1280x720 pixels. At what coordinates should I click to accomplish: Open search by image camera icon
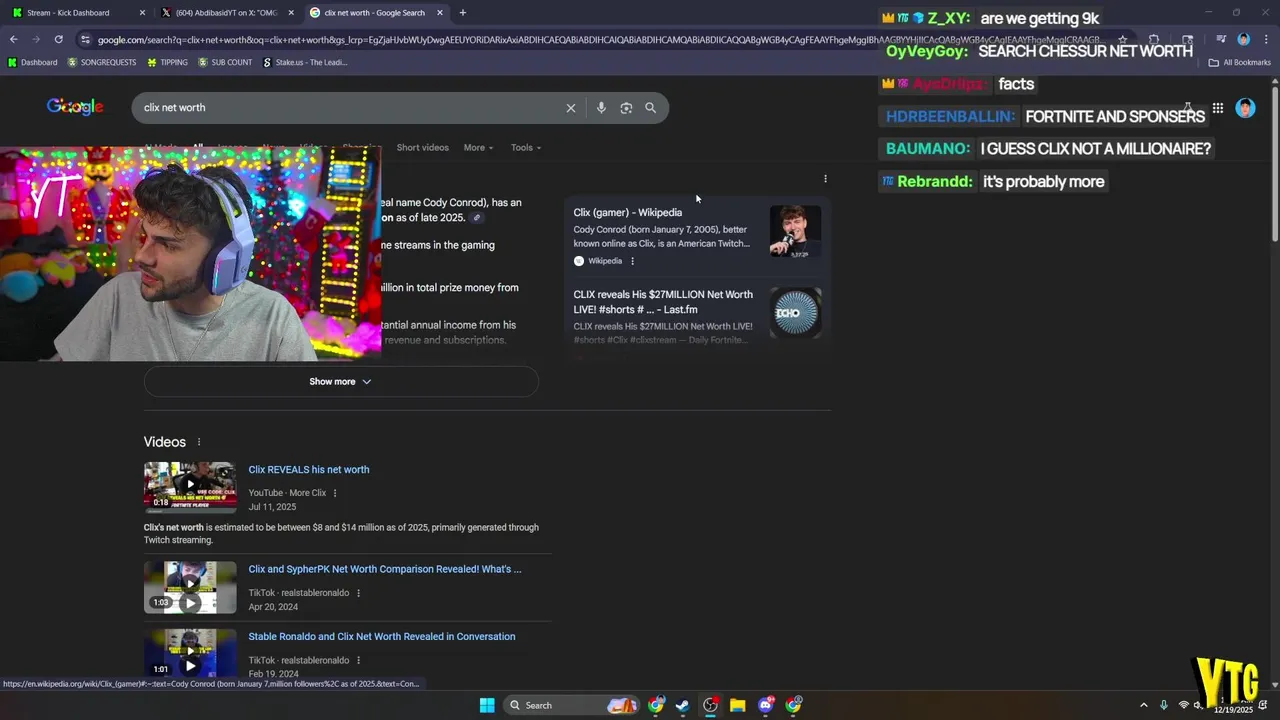point(626,108)
